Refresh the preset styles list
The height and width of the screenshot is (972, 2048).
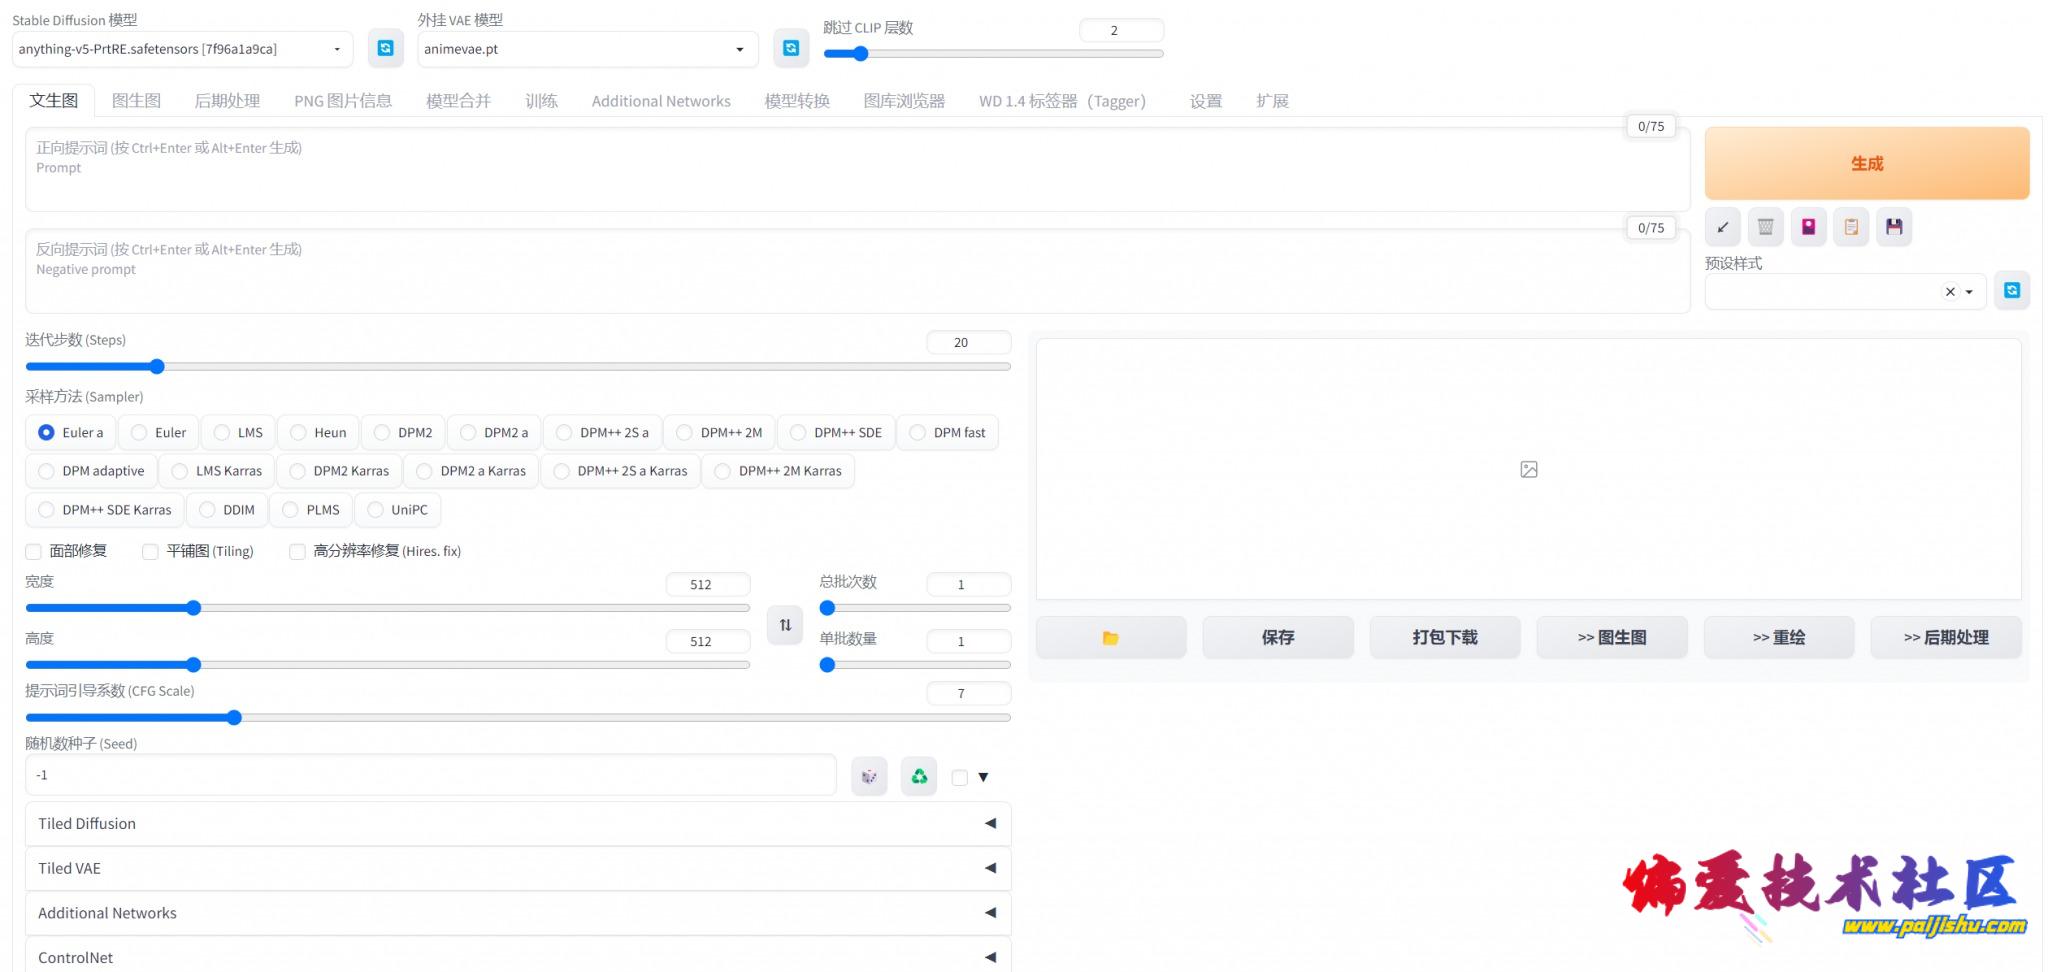pyautogui.click(x=2012, y=290)
